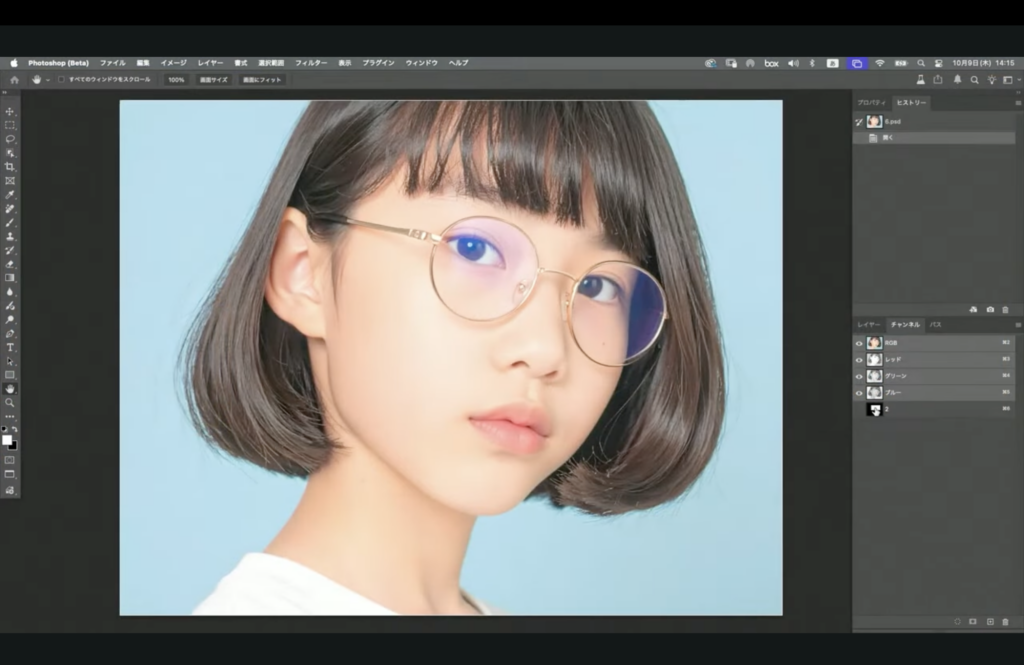Click the foreground color swatch
Image resolution: width=1024 pixels, height=665 pixels.
7,440
